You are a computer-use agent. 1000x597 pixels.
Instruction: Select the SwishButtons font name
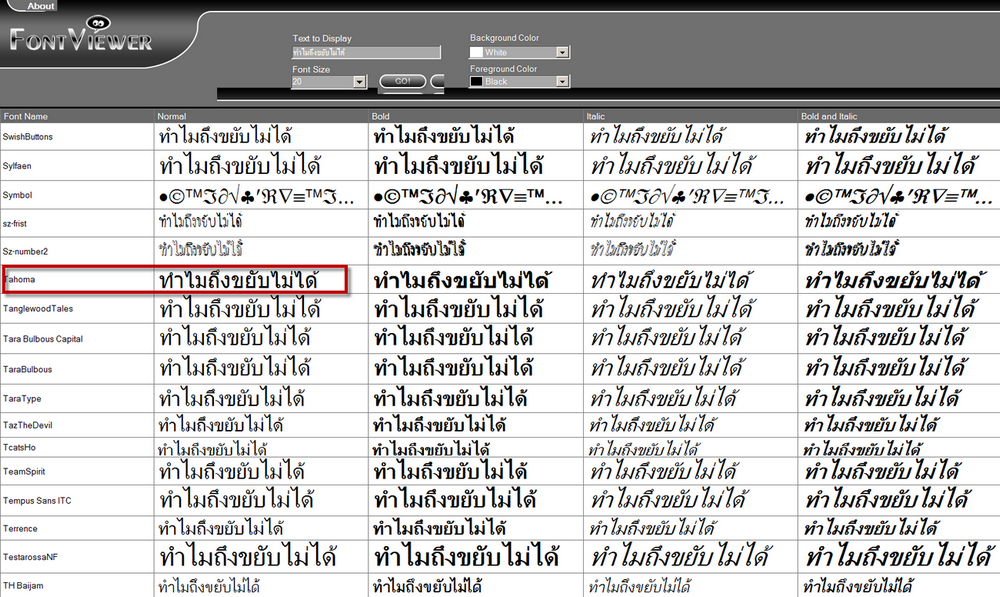tap(27, 136)
